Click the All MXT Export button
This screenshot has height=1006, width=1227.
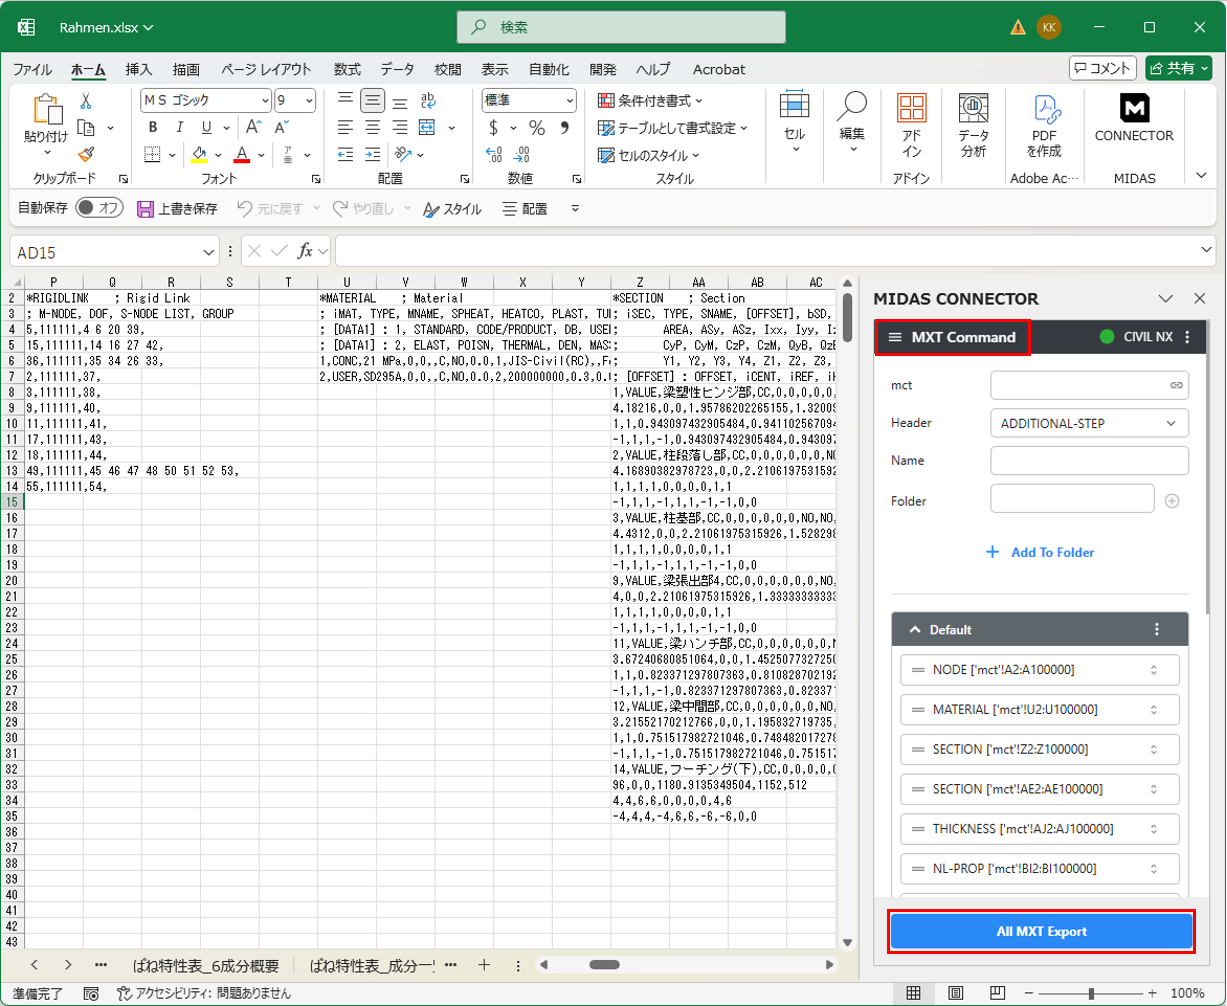(1041, 931)
